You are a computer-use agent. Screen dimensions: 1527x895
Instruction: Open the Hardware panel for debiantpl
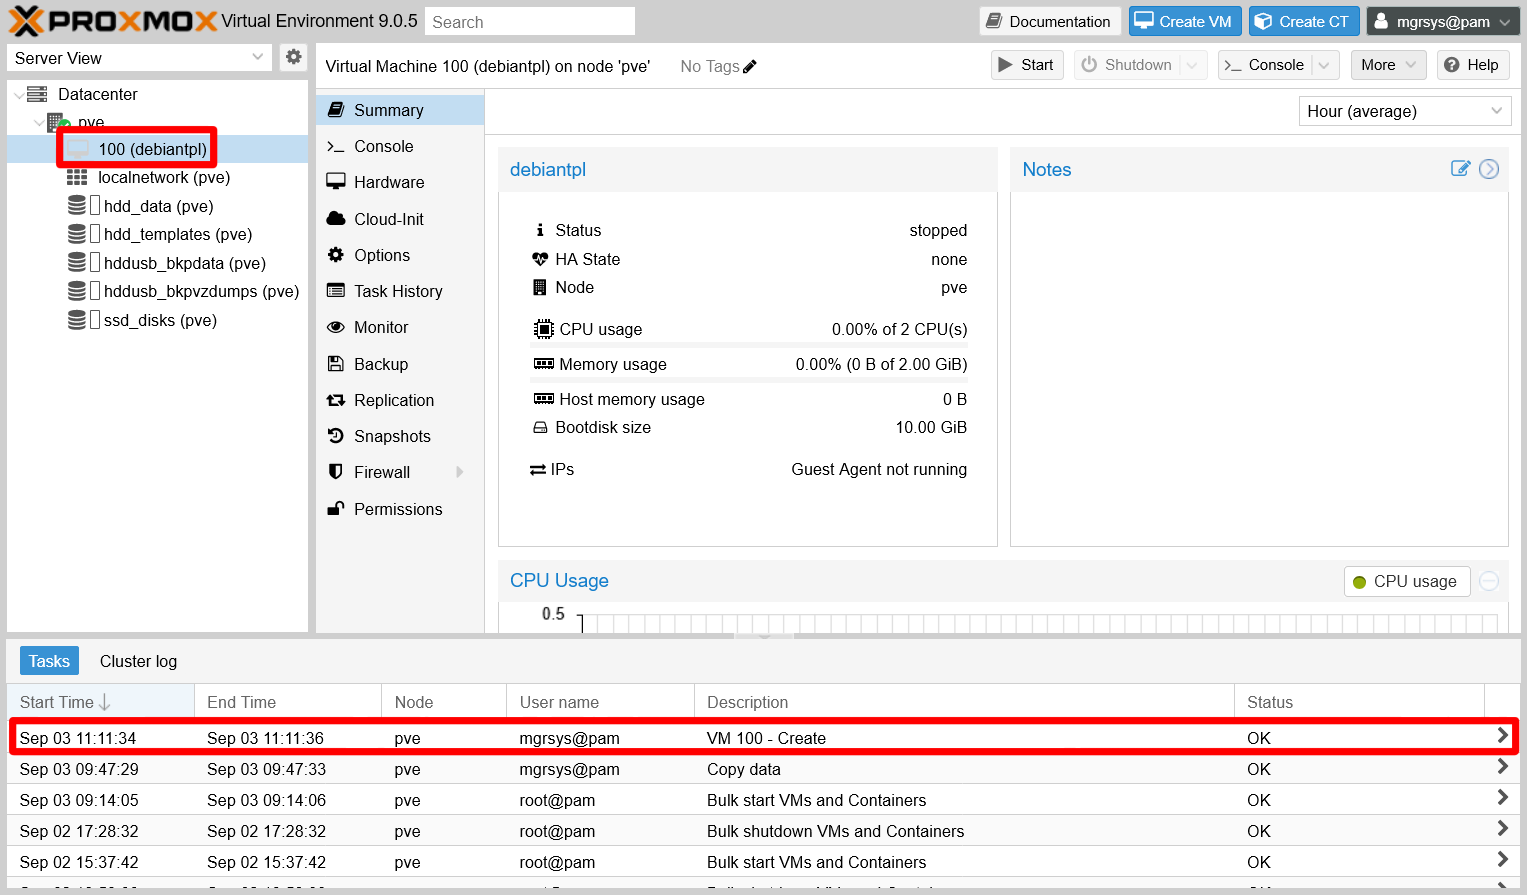pos(386,182)
